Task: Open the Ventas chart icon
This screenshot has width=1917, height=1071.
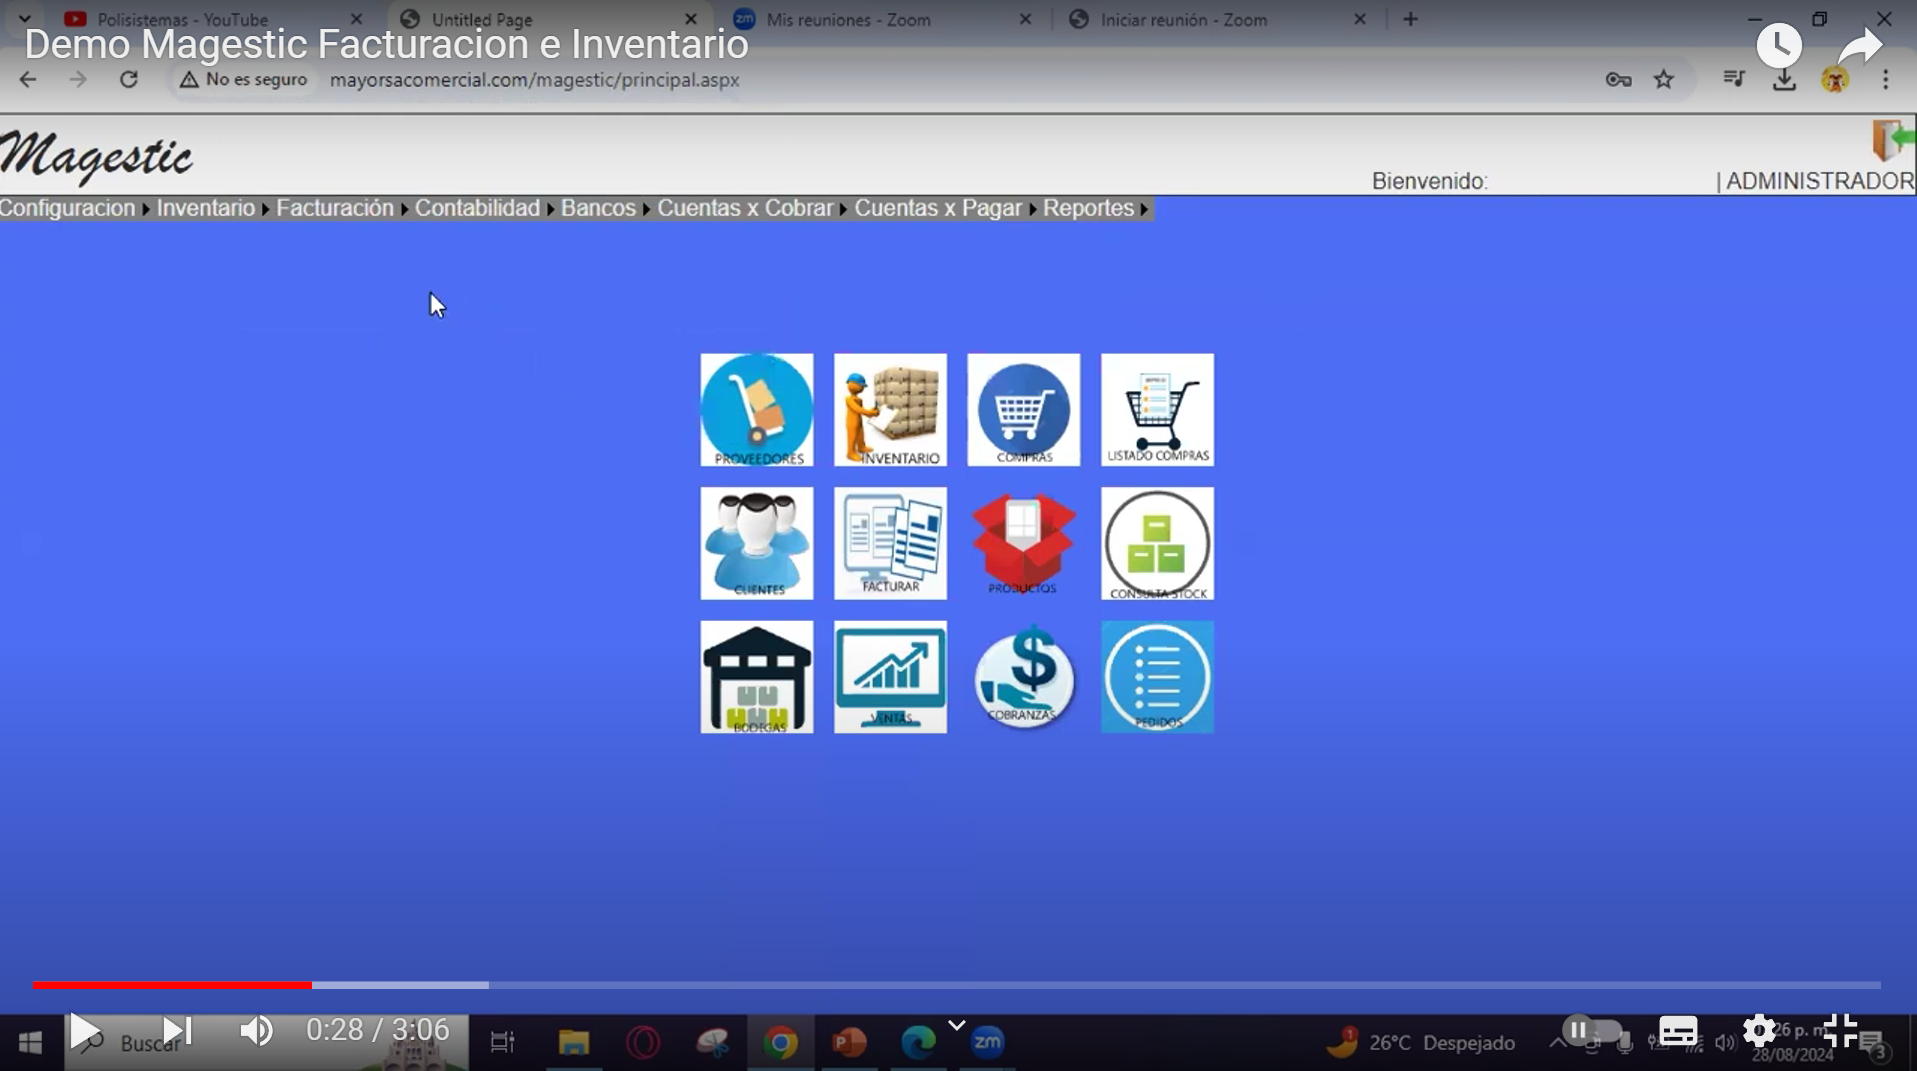Action: click(x=890, y=677)
